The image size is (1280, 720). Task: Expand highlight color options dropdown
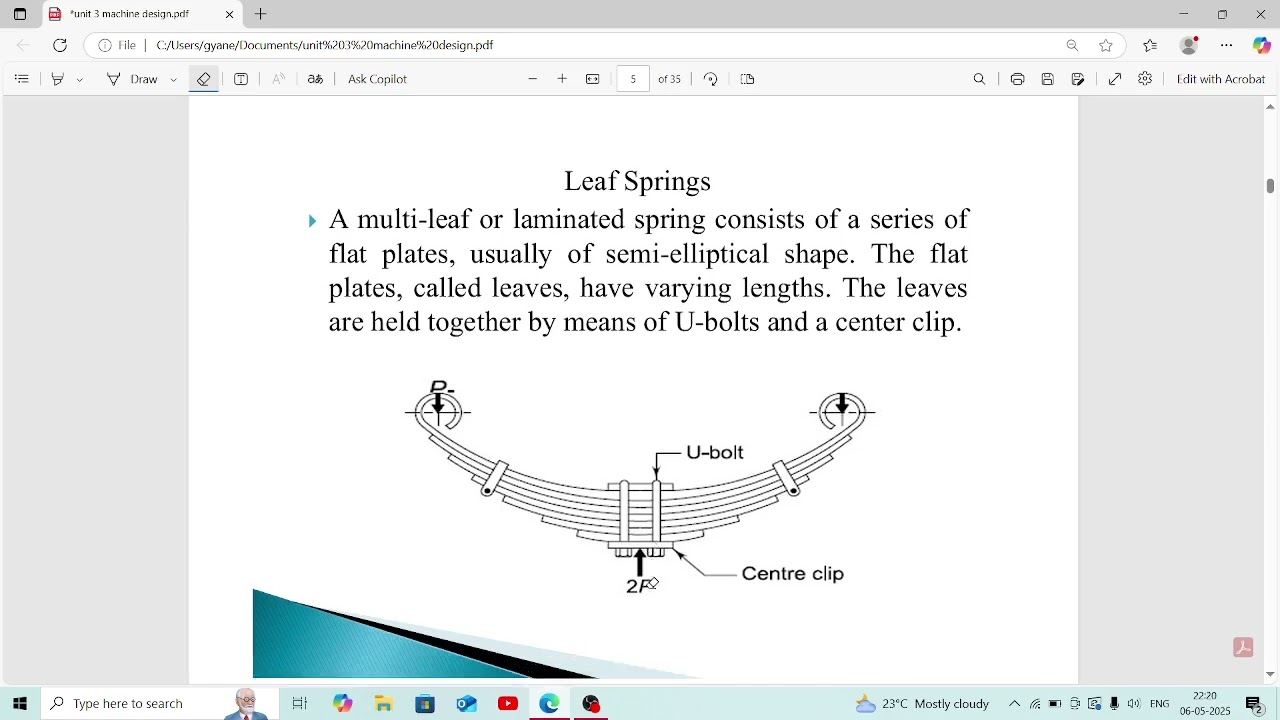80,79
